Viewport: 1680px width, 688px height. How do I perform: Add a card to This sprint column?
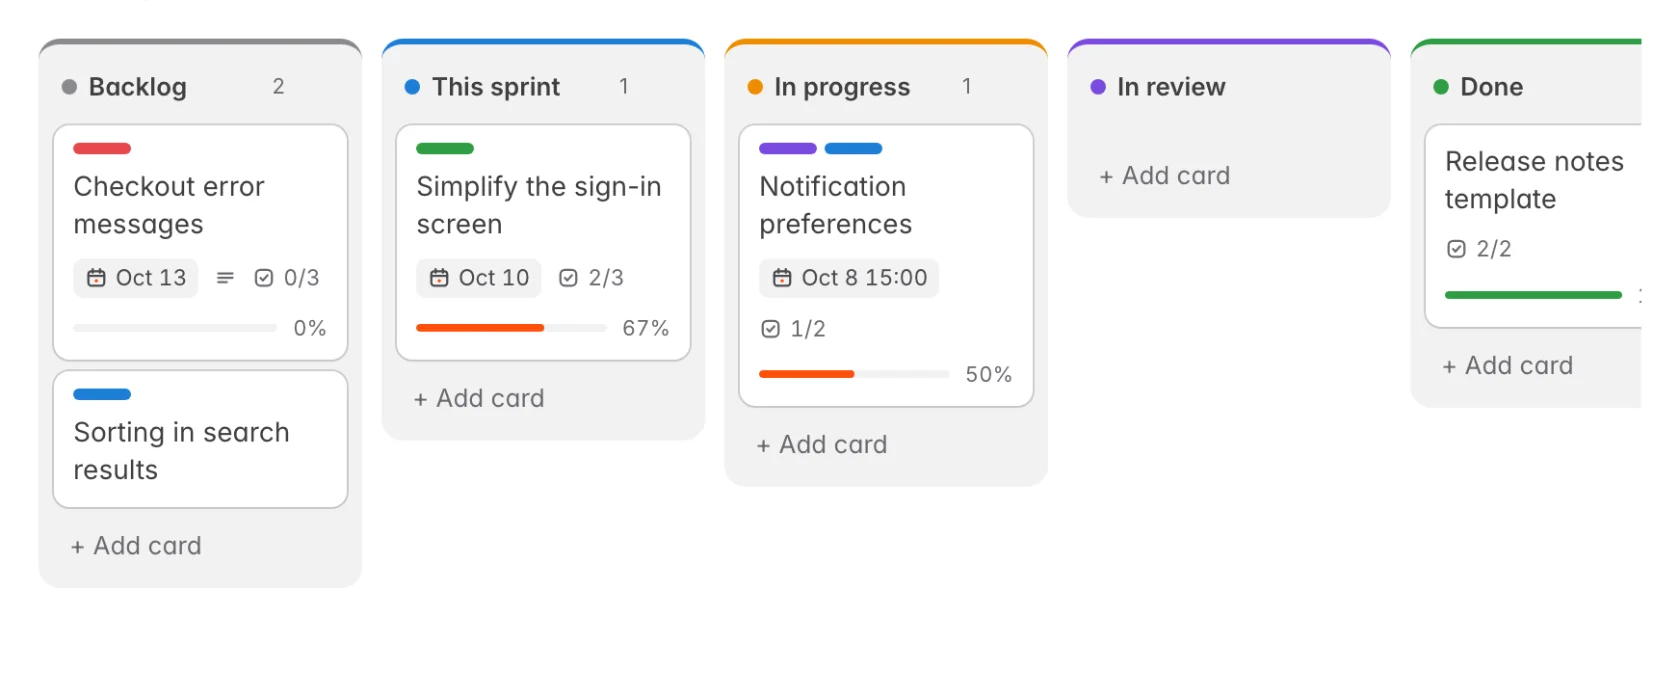[x=479, y=399]
